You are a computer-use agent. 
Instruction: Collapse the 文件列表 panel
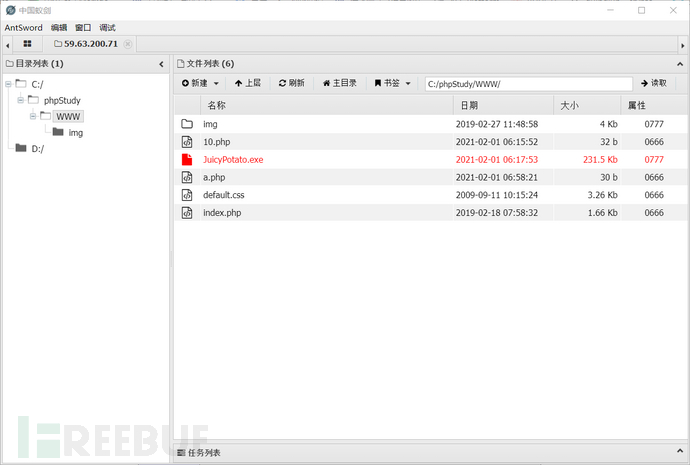680,64
